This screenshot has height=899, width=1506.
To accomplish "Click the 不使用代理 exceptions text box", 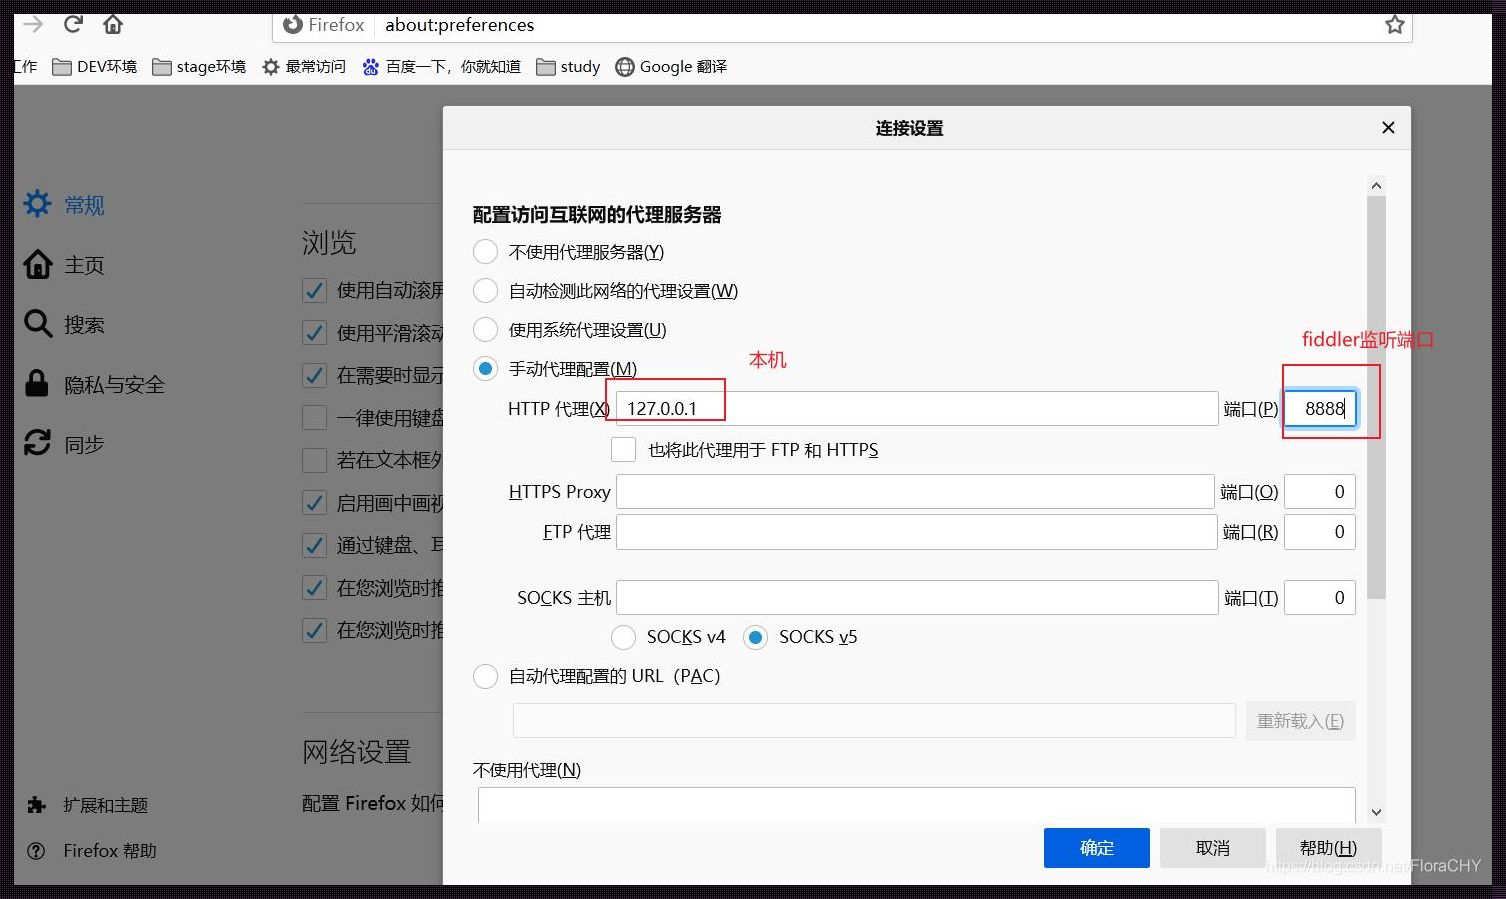I will point(917,805).
